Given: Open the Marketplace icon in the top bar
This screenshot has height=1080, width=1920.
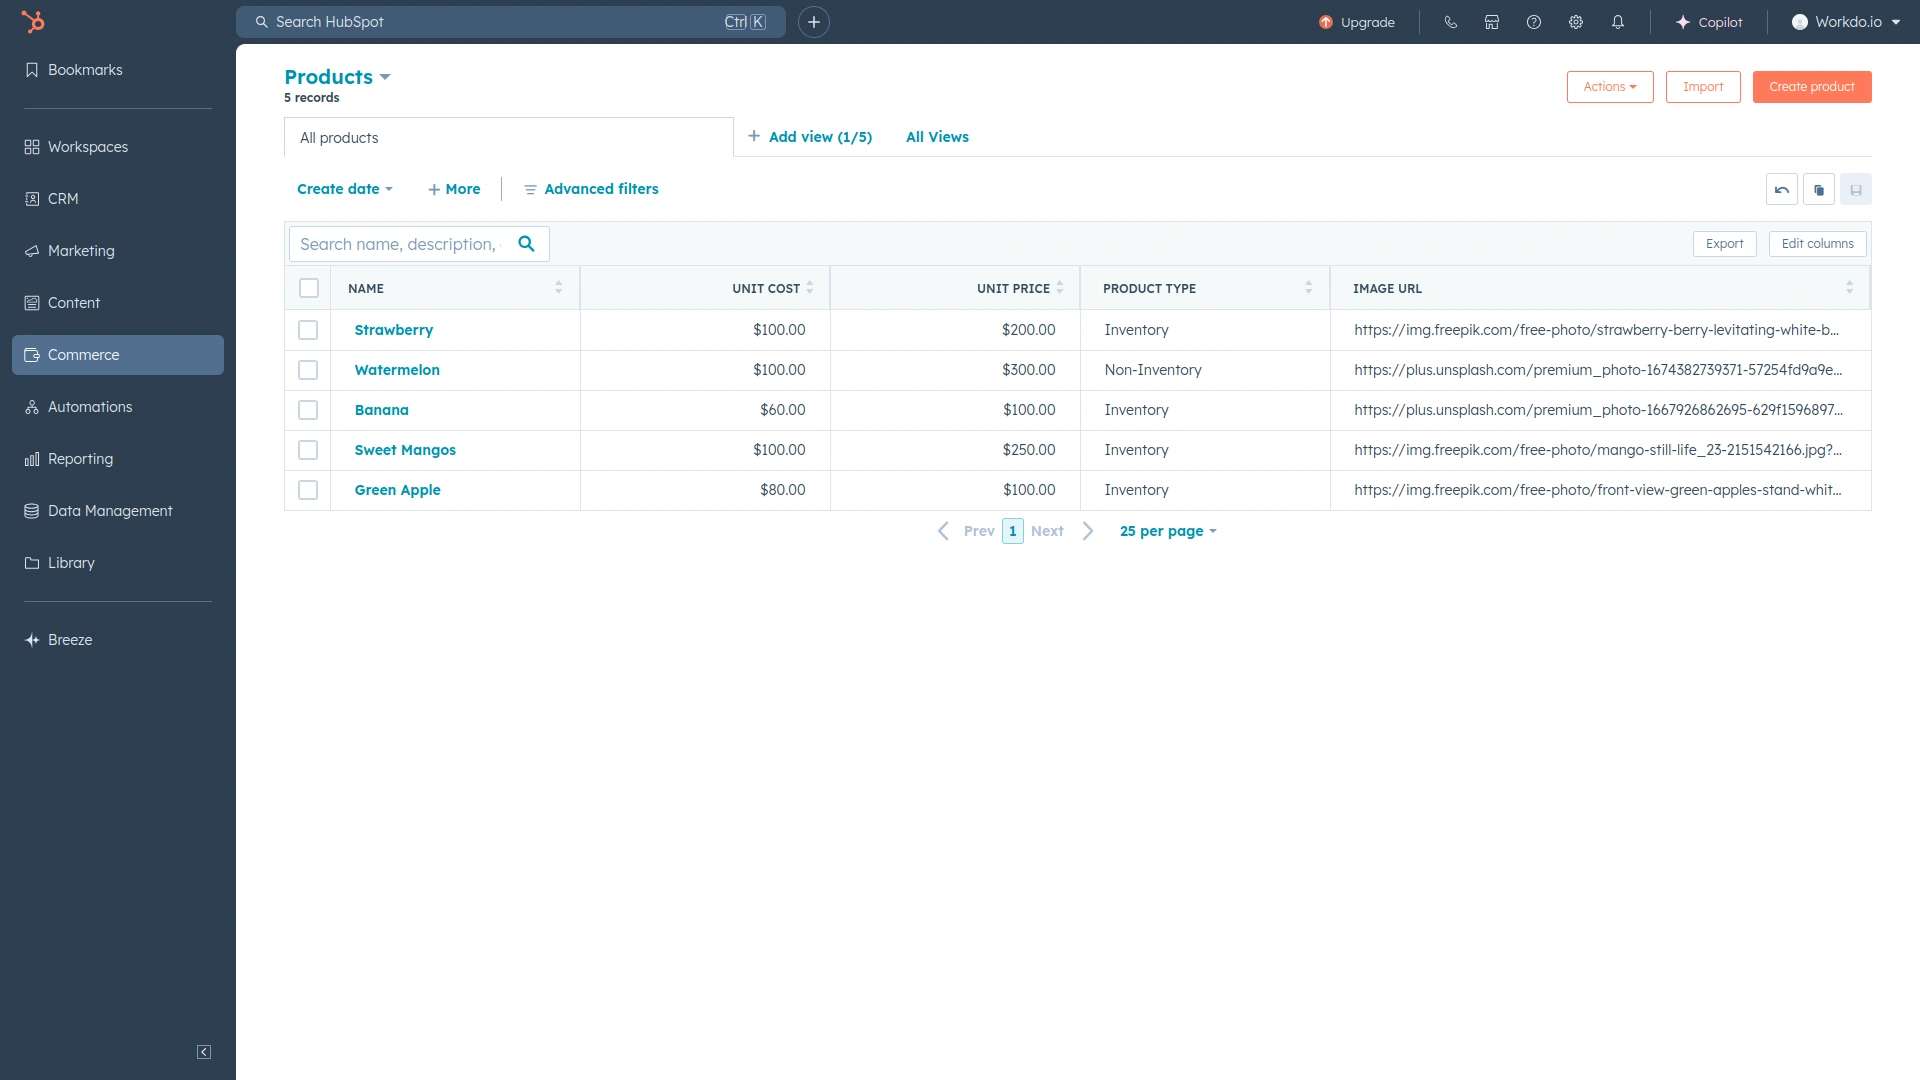Looking at the screenshot, I should coord(1492,21).
